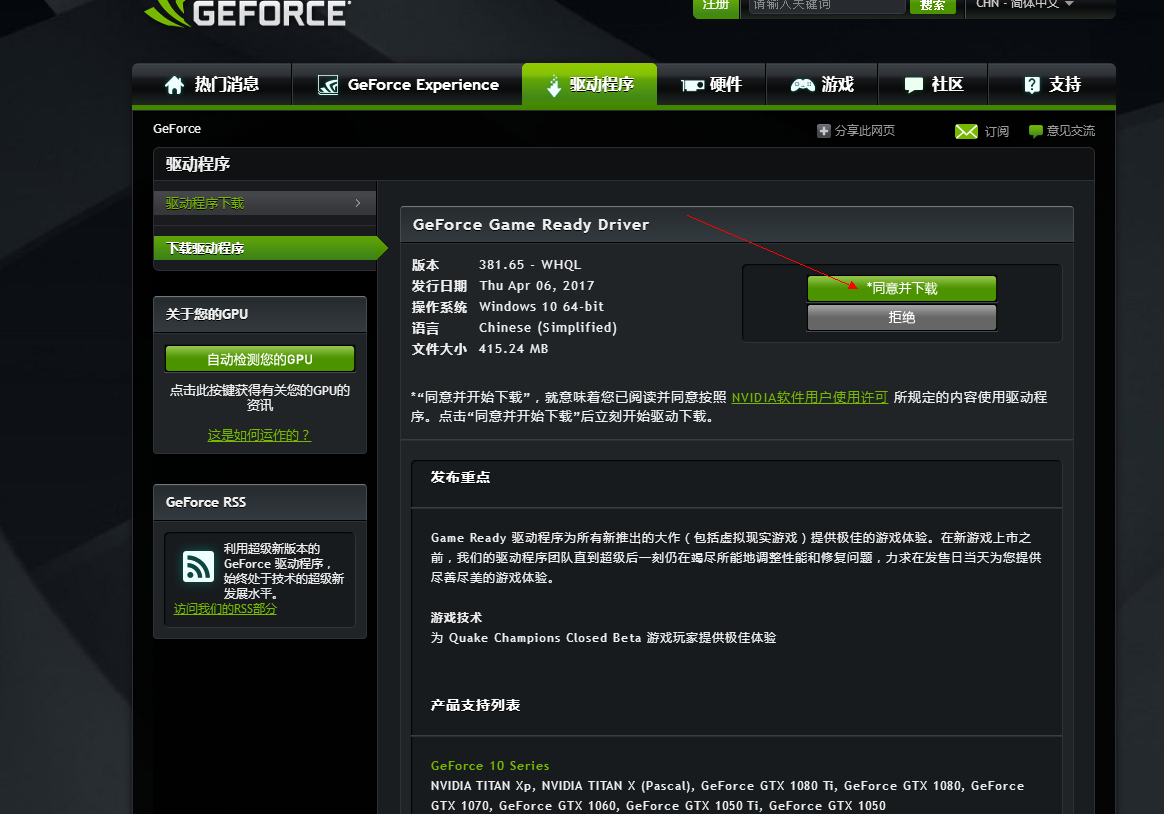Click the green feedback bubble icon

pos(1036,131)
